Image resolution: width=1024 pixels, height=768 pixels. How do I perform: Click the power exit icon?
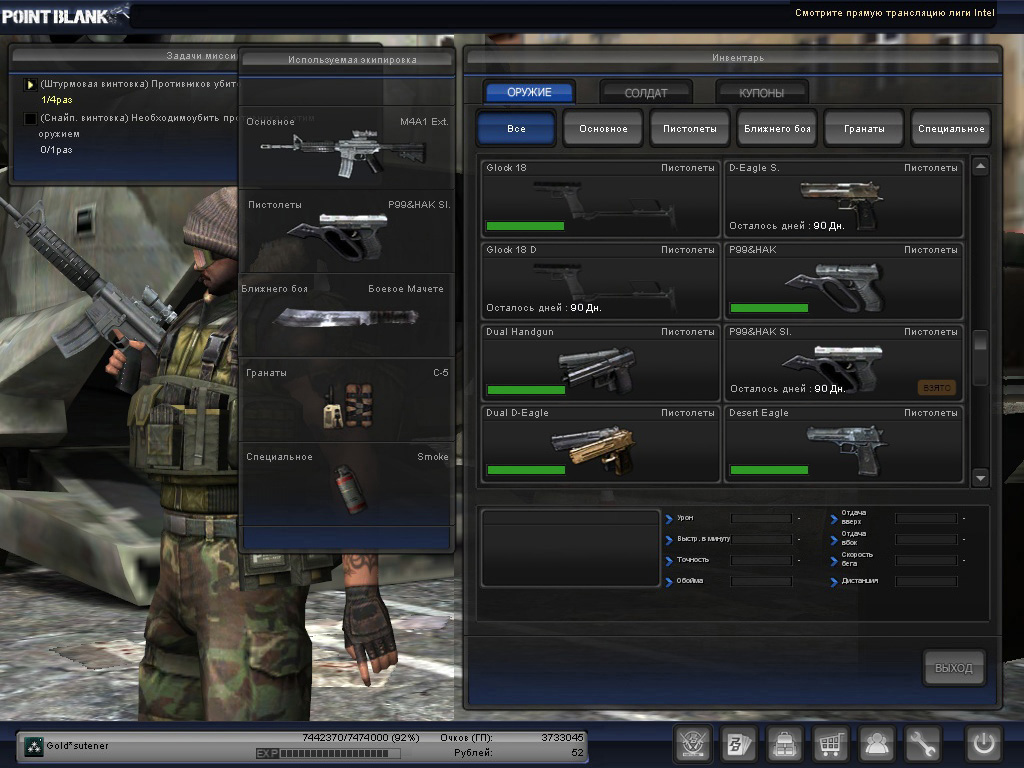pyautogui.click(x=984, y=743)
